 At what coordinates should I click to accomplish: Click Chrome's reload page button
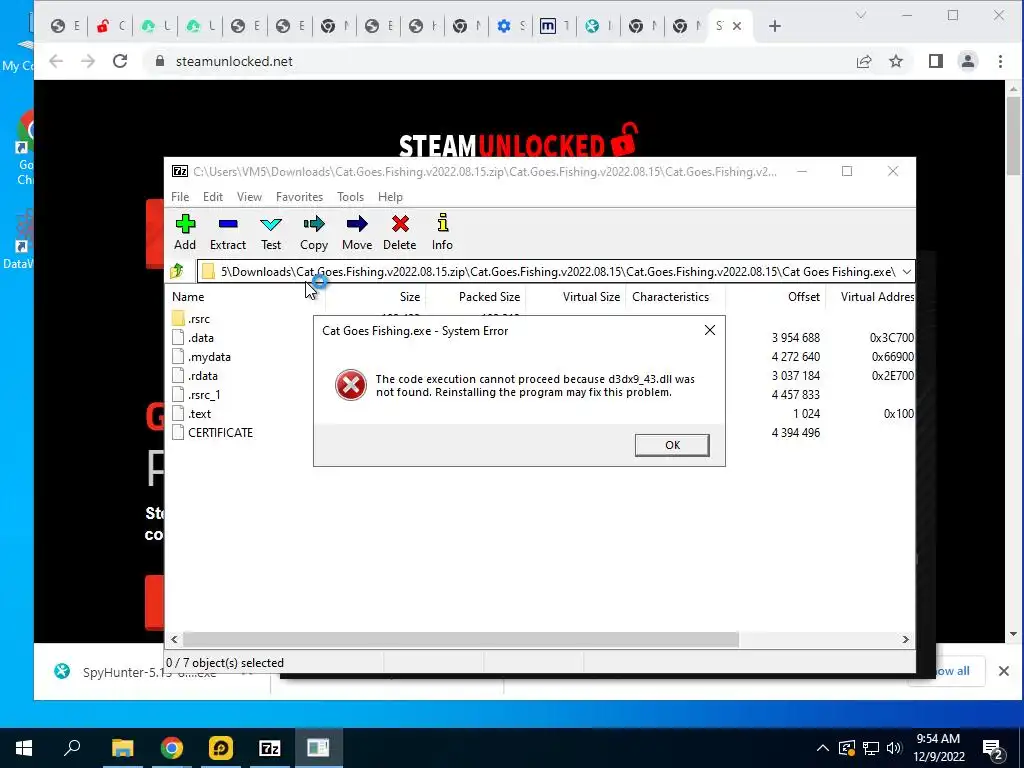point(120,61)
